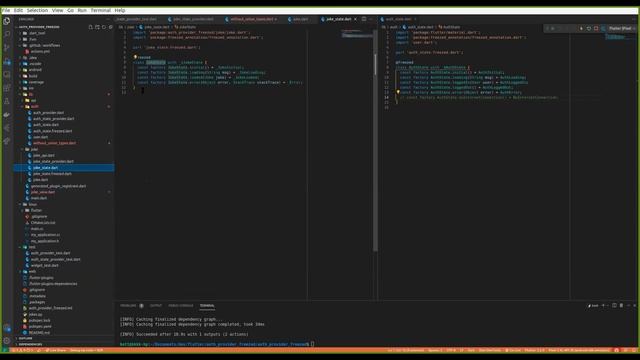The image size is (640, 360).
Task: Open the Help menu
Action: (120, 10)
